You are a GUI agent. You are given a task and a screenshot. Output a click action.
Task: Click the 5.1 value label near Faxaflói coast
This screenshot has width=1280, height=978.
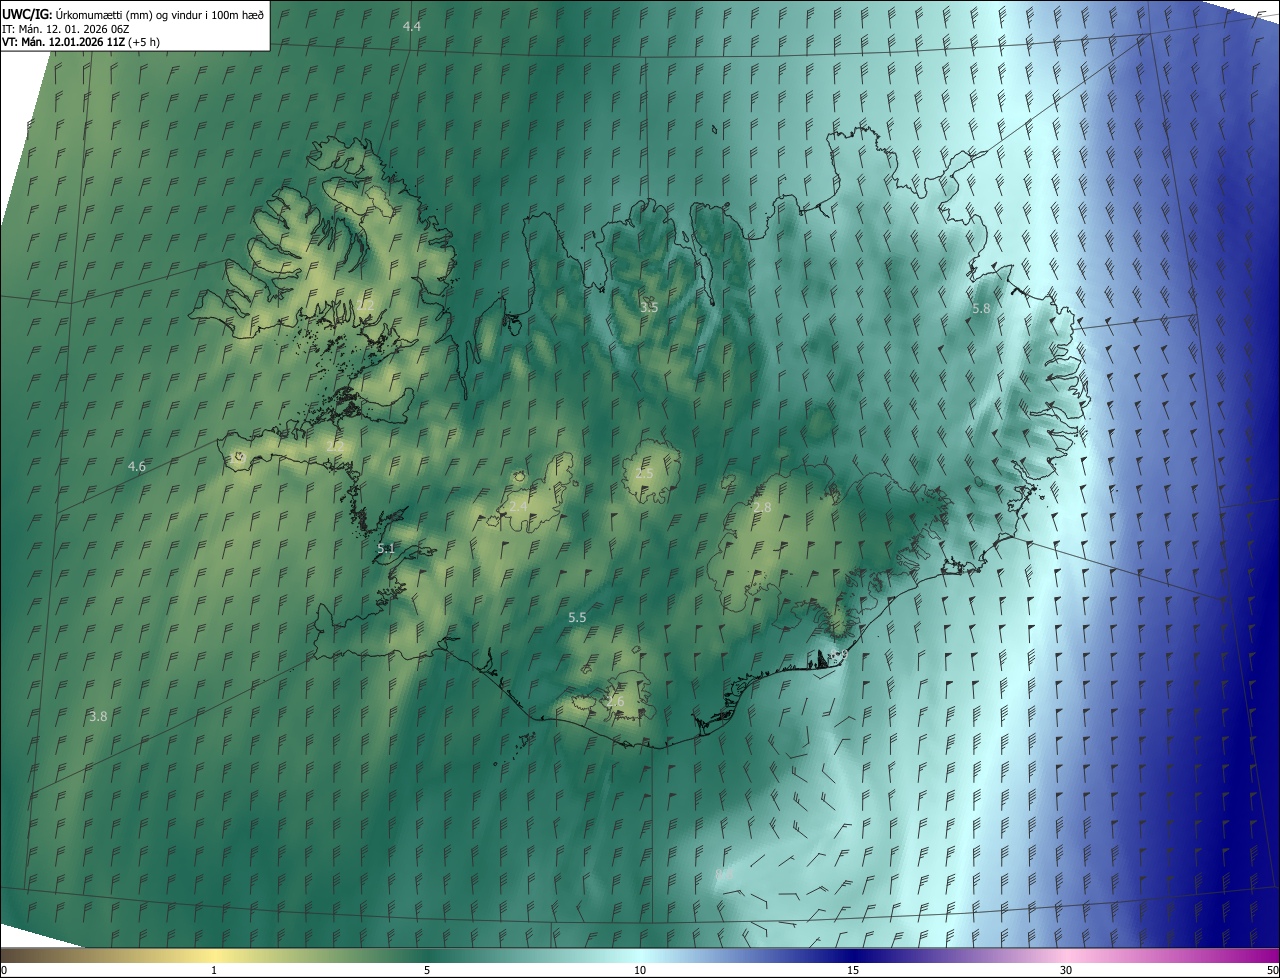click(x=387, y=548)
